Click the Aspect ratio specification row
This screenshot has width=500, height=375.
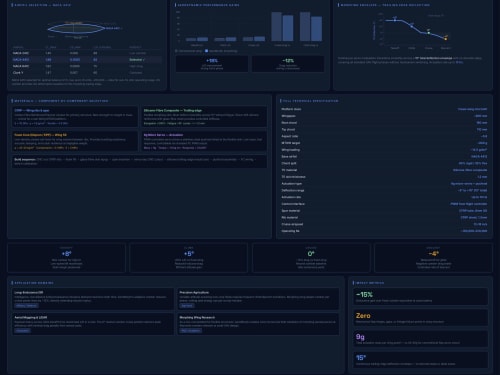[x=384, y=136]
